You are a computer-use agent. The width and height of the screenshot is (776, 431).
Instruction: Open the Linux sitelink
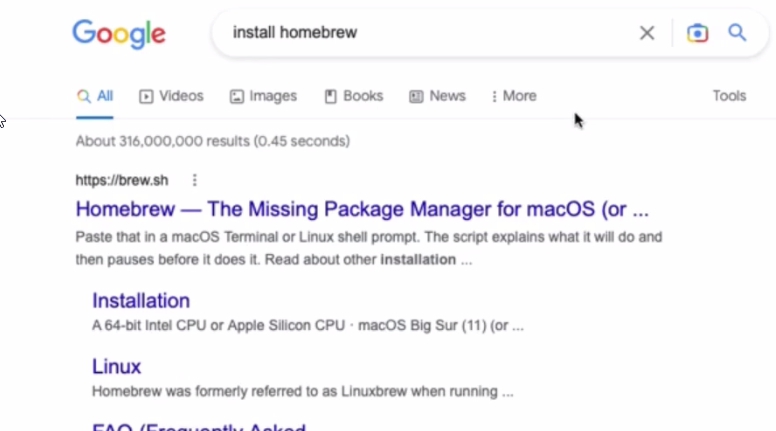point(116,367)
